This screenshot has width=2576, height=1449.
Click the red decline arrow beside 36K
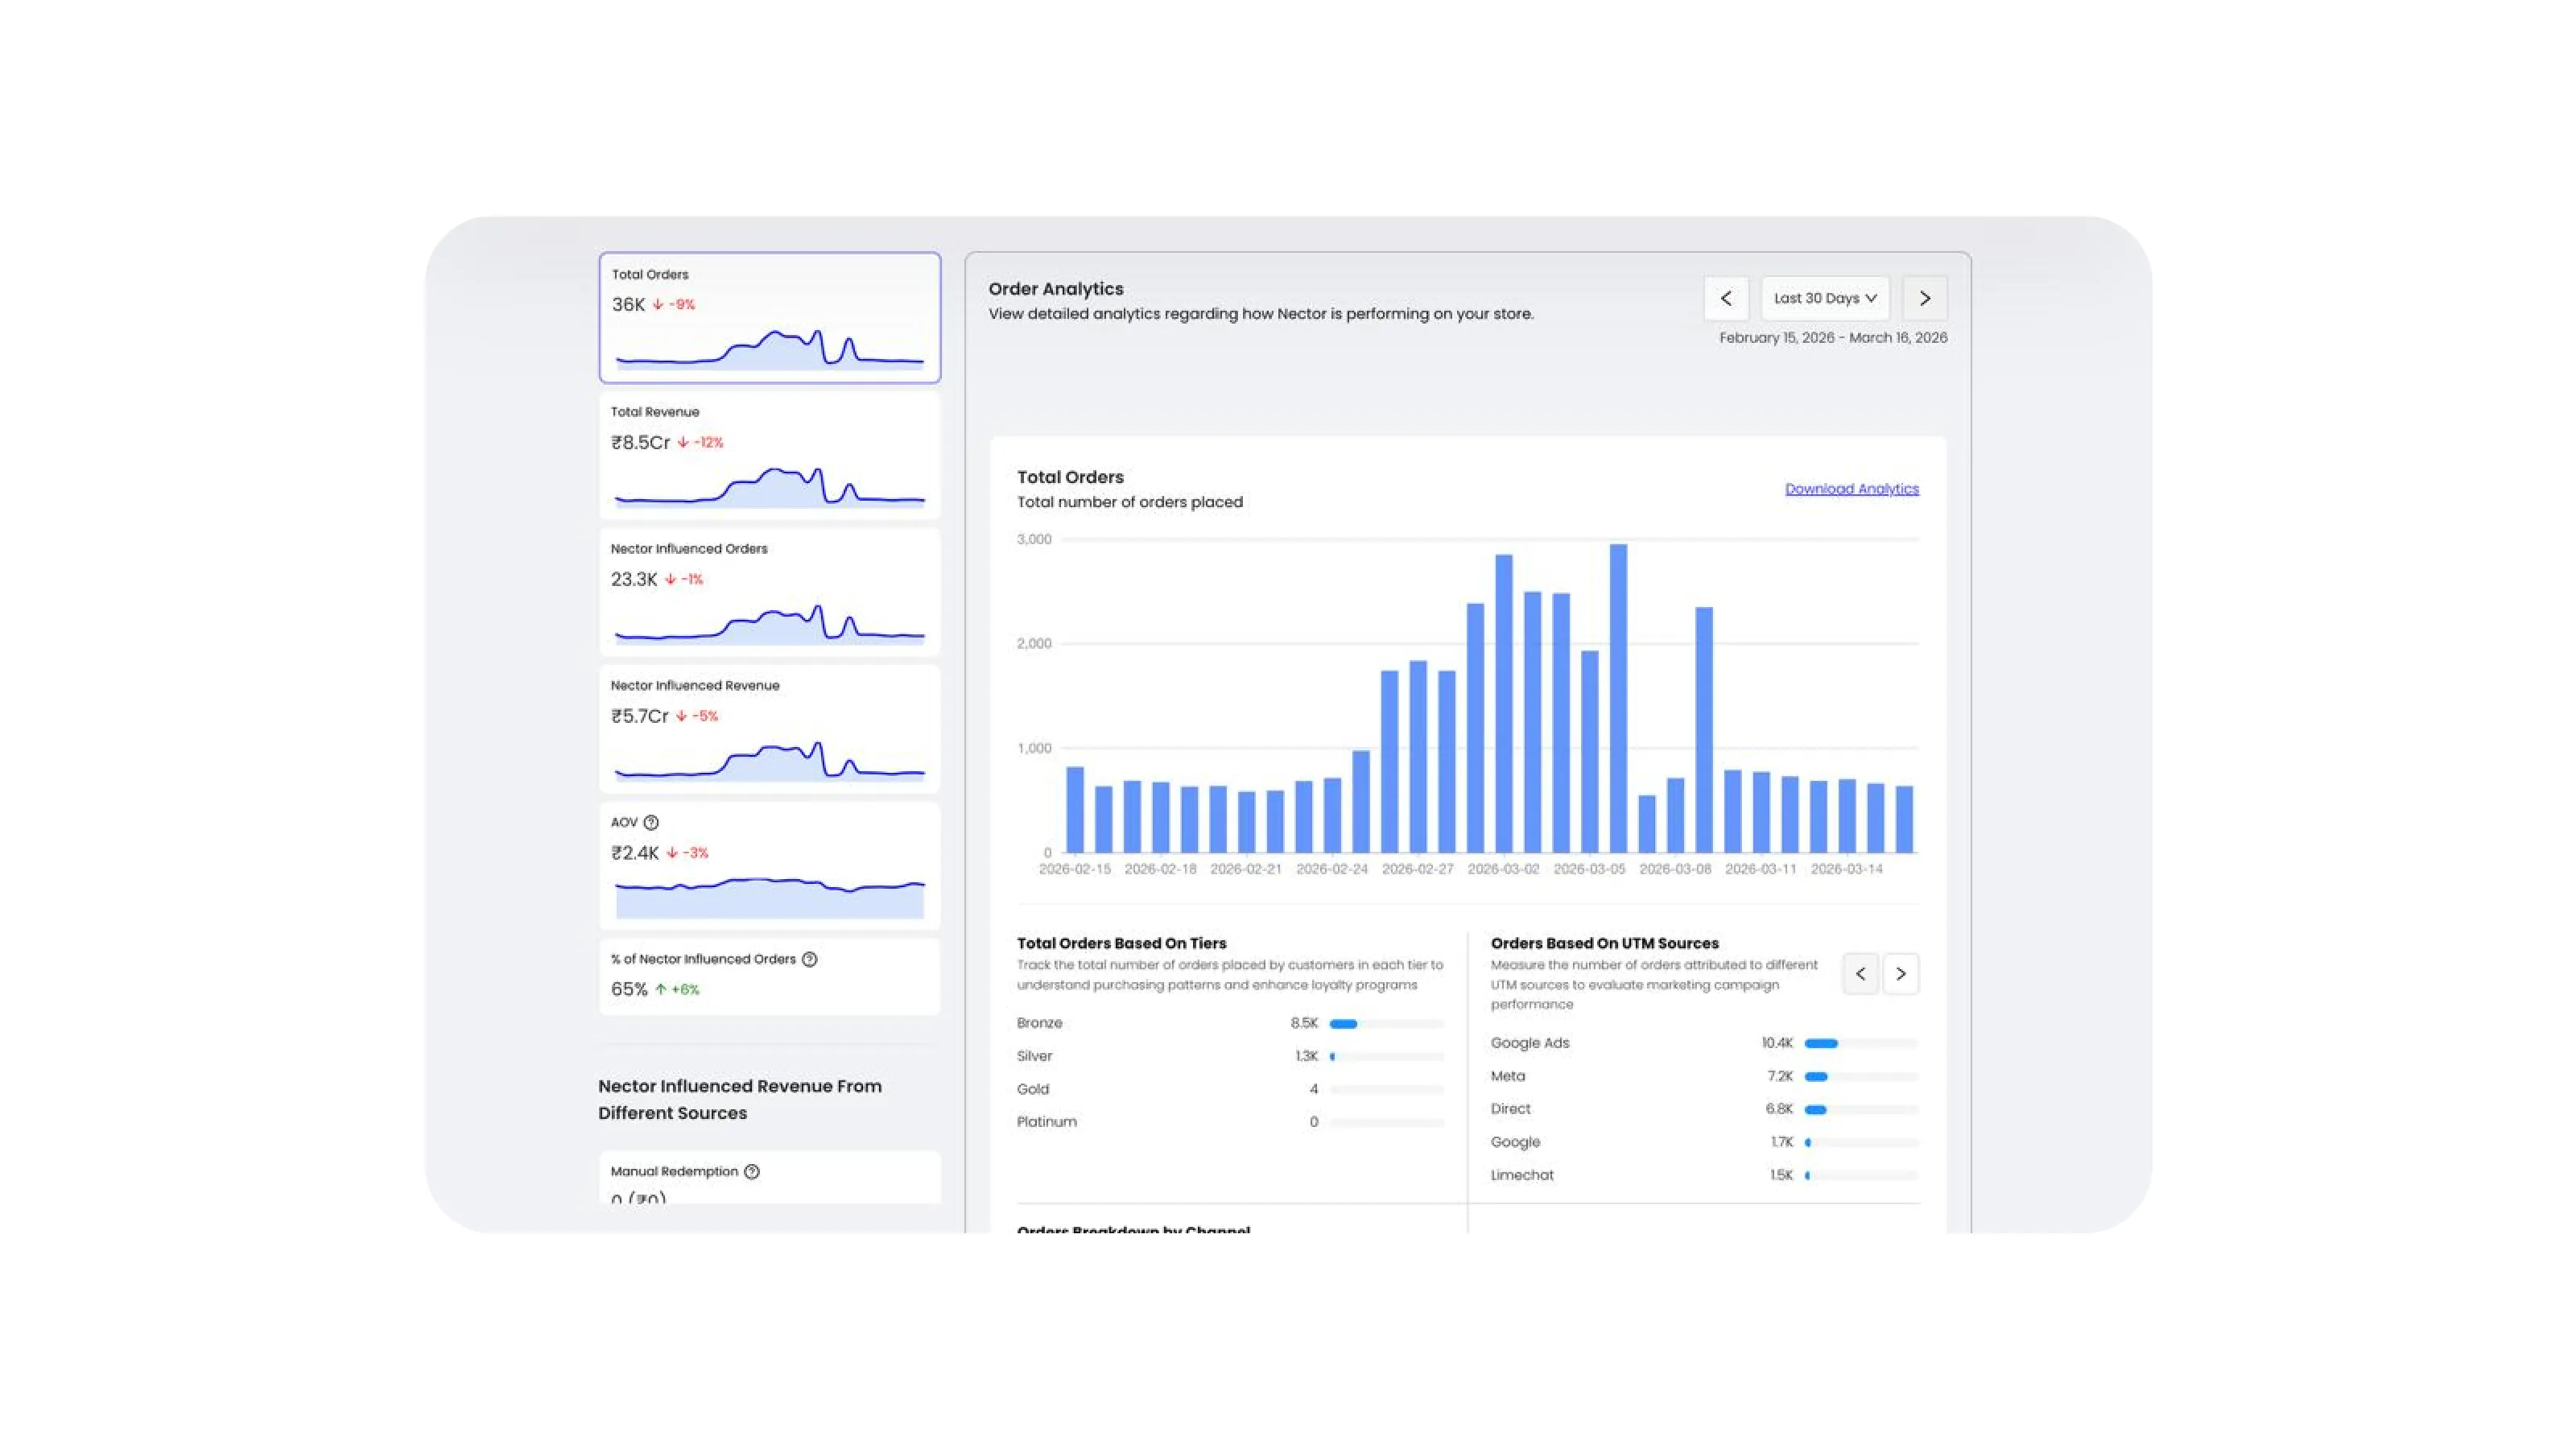[x=658, y=305]
